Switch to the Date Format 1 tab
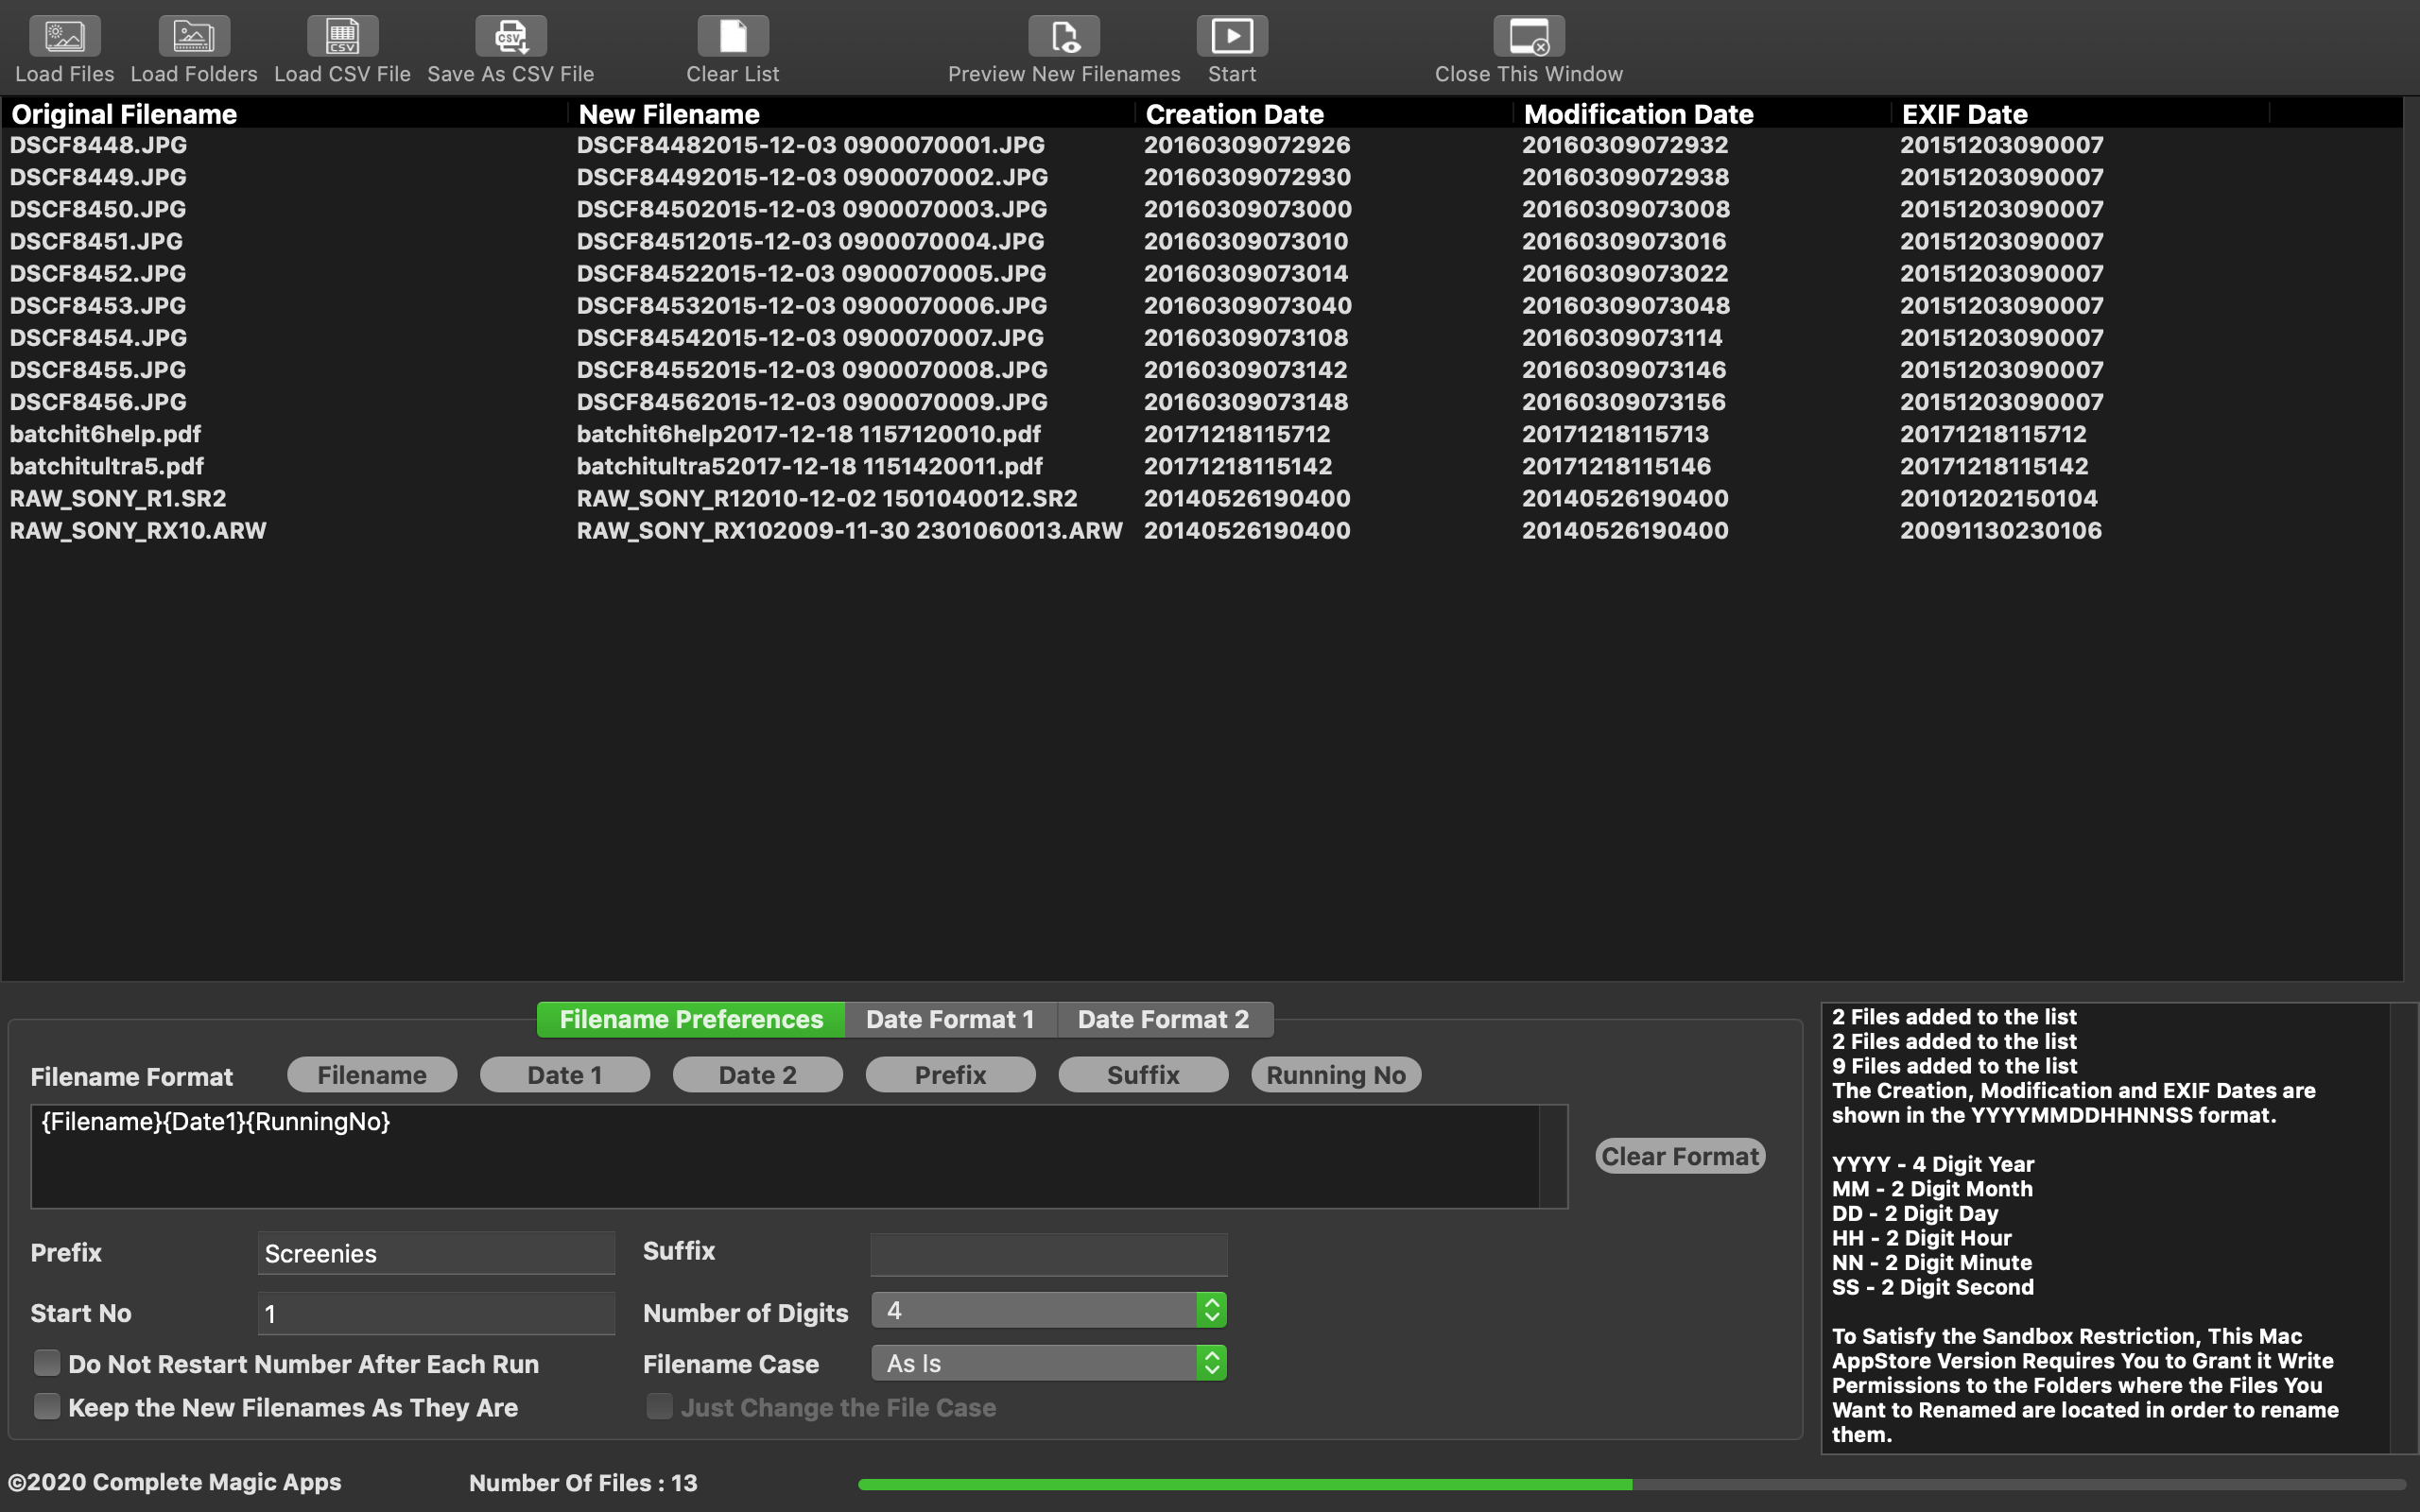 click(x=949, y=1019)
